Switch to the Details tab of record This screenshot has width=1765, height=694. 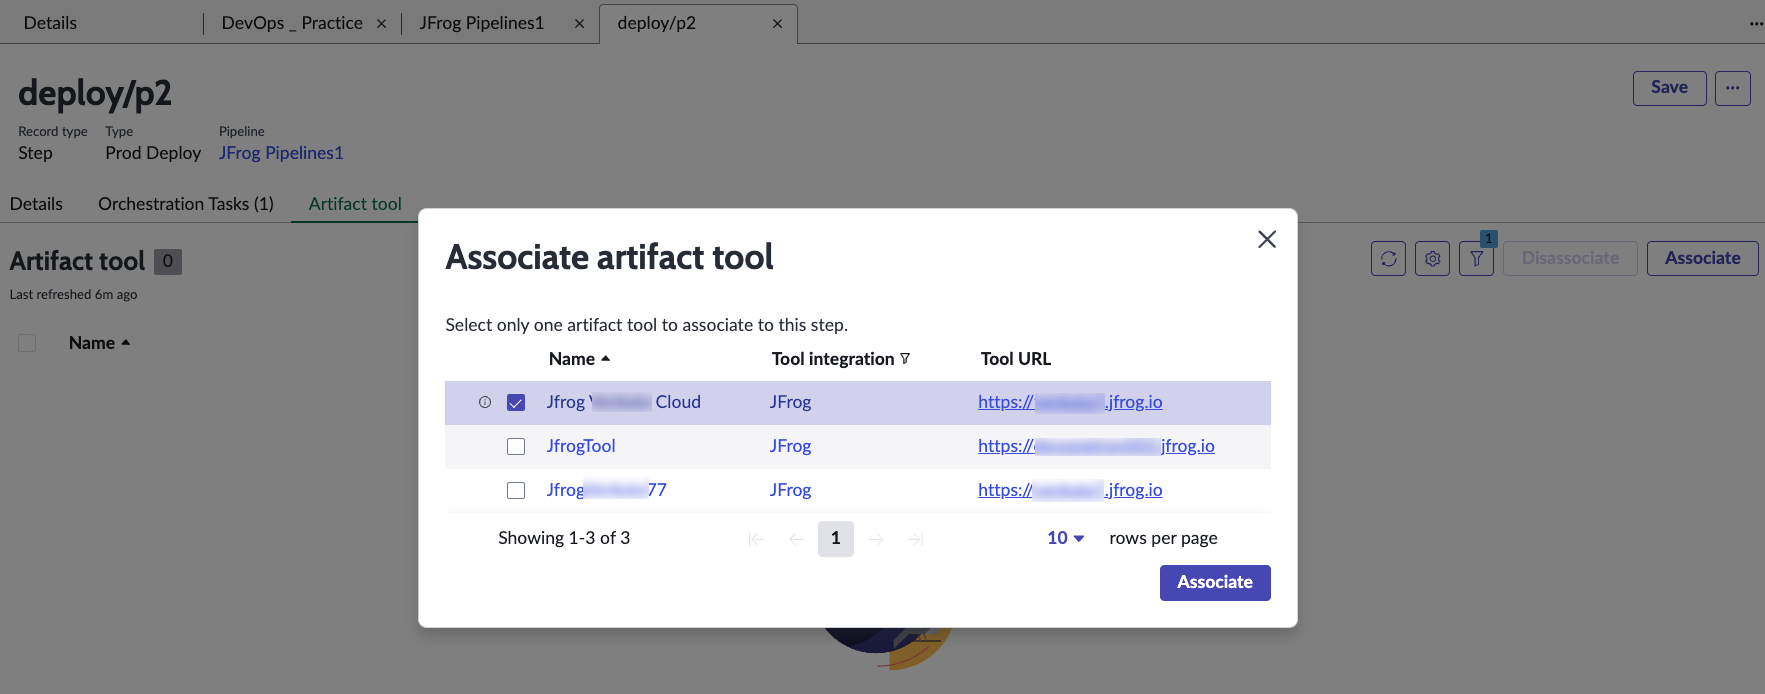36,204
